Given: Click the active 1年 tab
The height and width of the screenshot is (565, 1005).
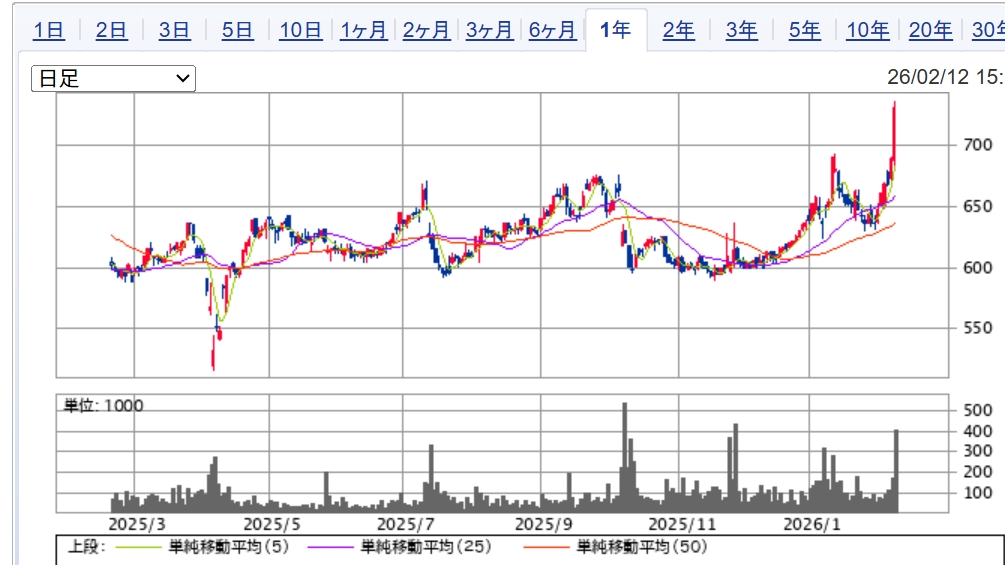Looking at the screenshot, I should [x=615, y=31].
